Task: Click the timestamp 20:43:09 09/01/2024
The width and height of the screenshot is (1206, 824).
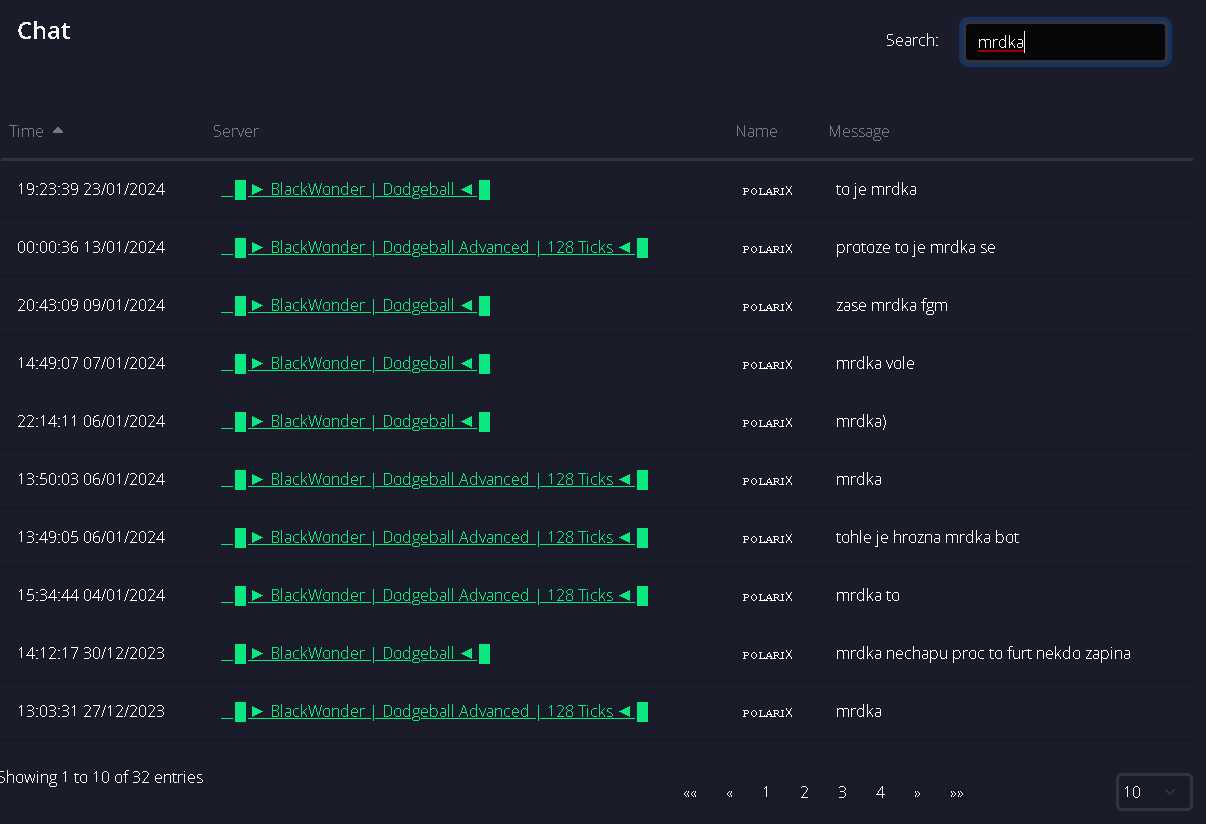Action: (x=91, y=305)
